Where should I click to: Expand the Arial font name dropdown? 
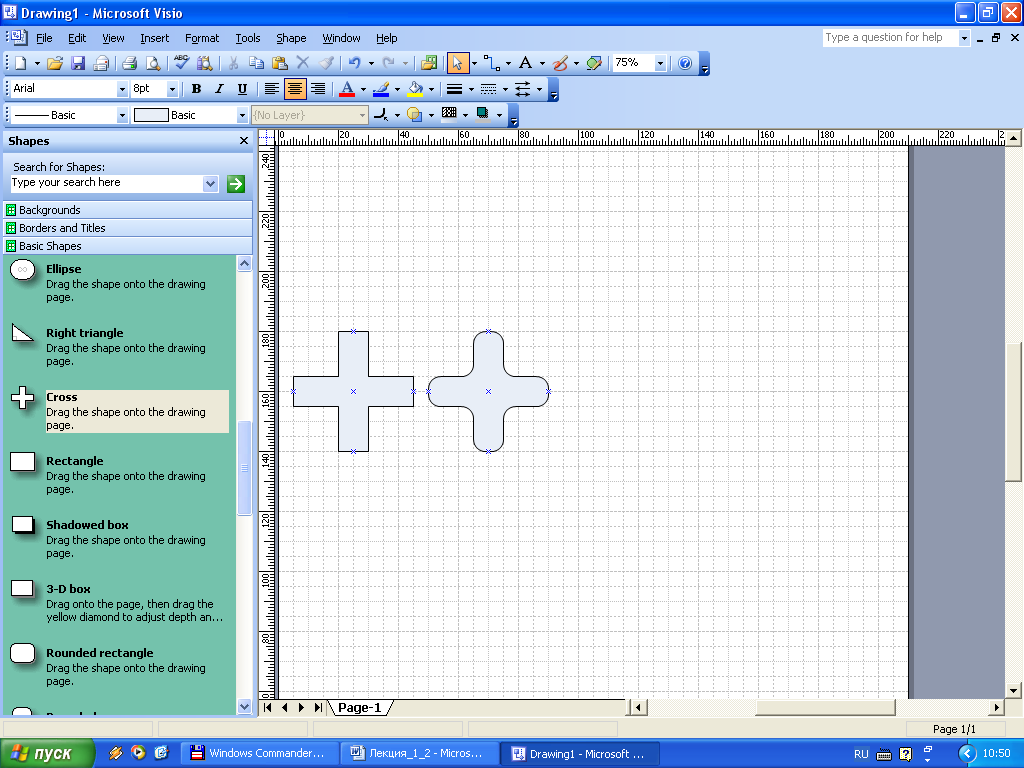[122, 89]
